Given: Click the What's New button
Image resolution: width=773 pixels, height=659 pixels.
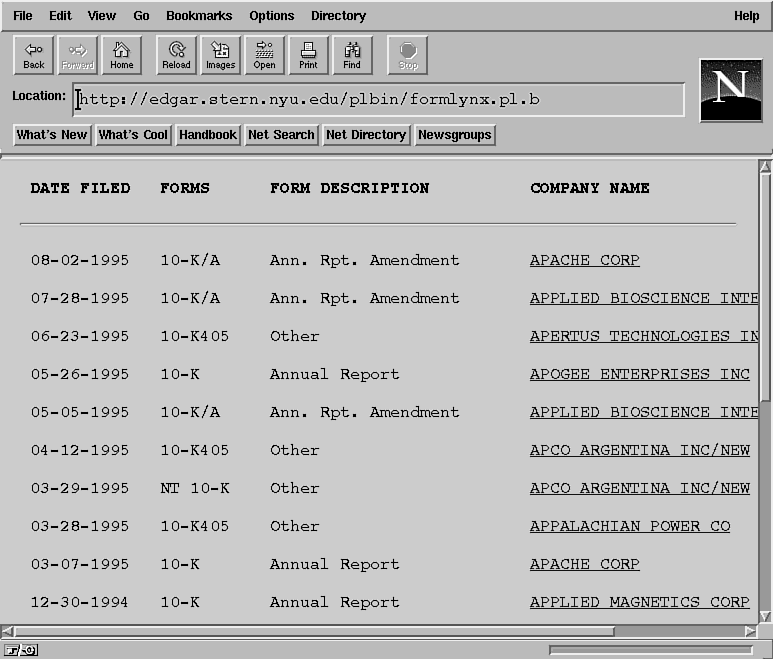Looking at the screenshot, I should coord(52,135).
